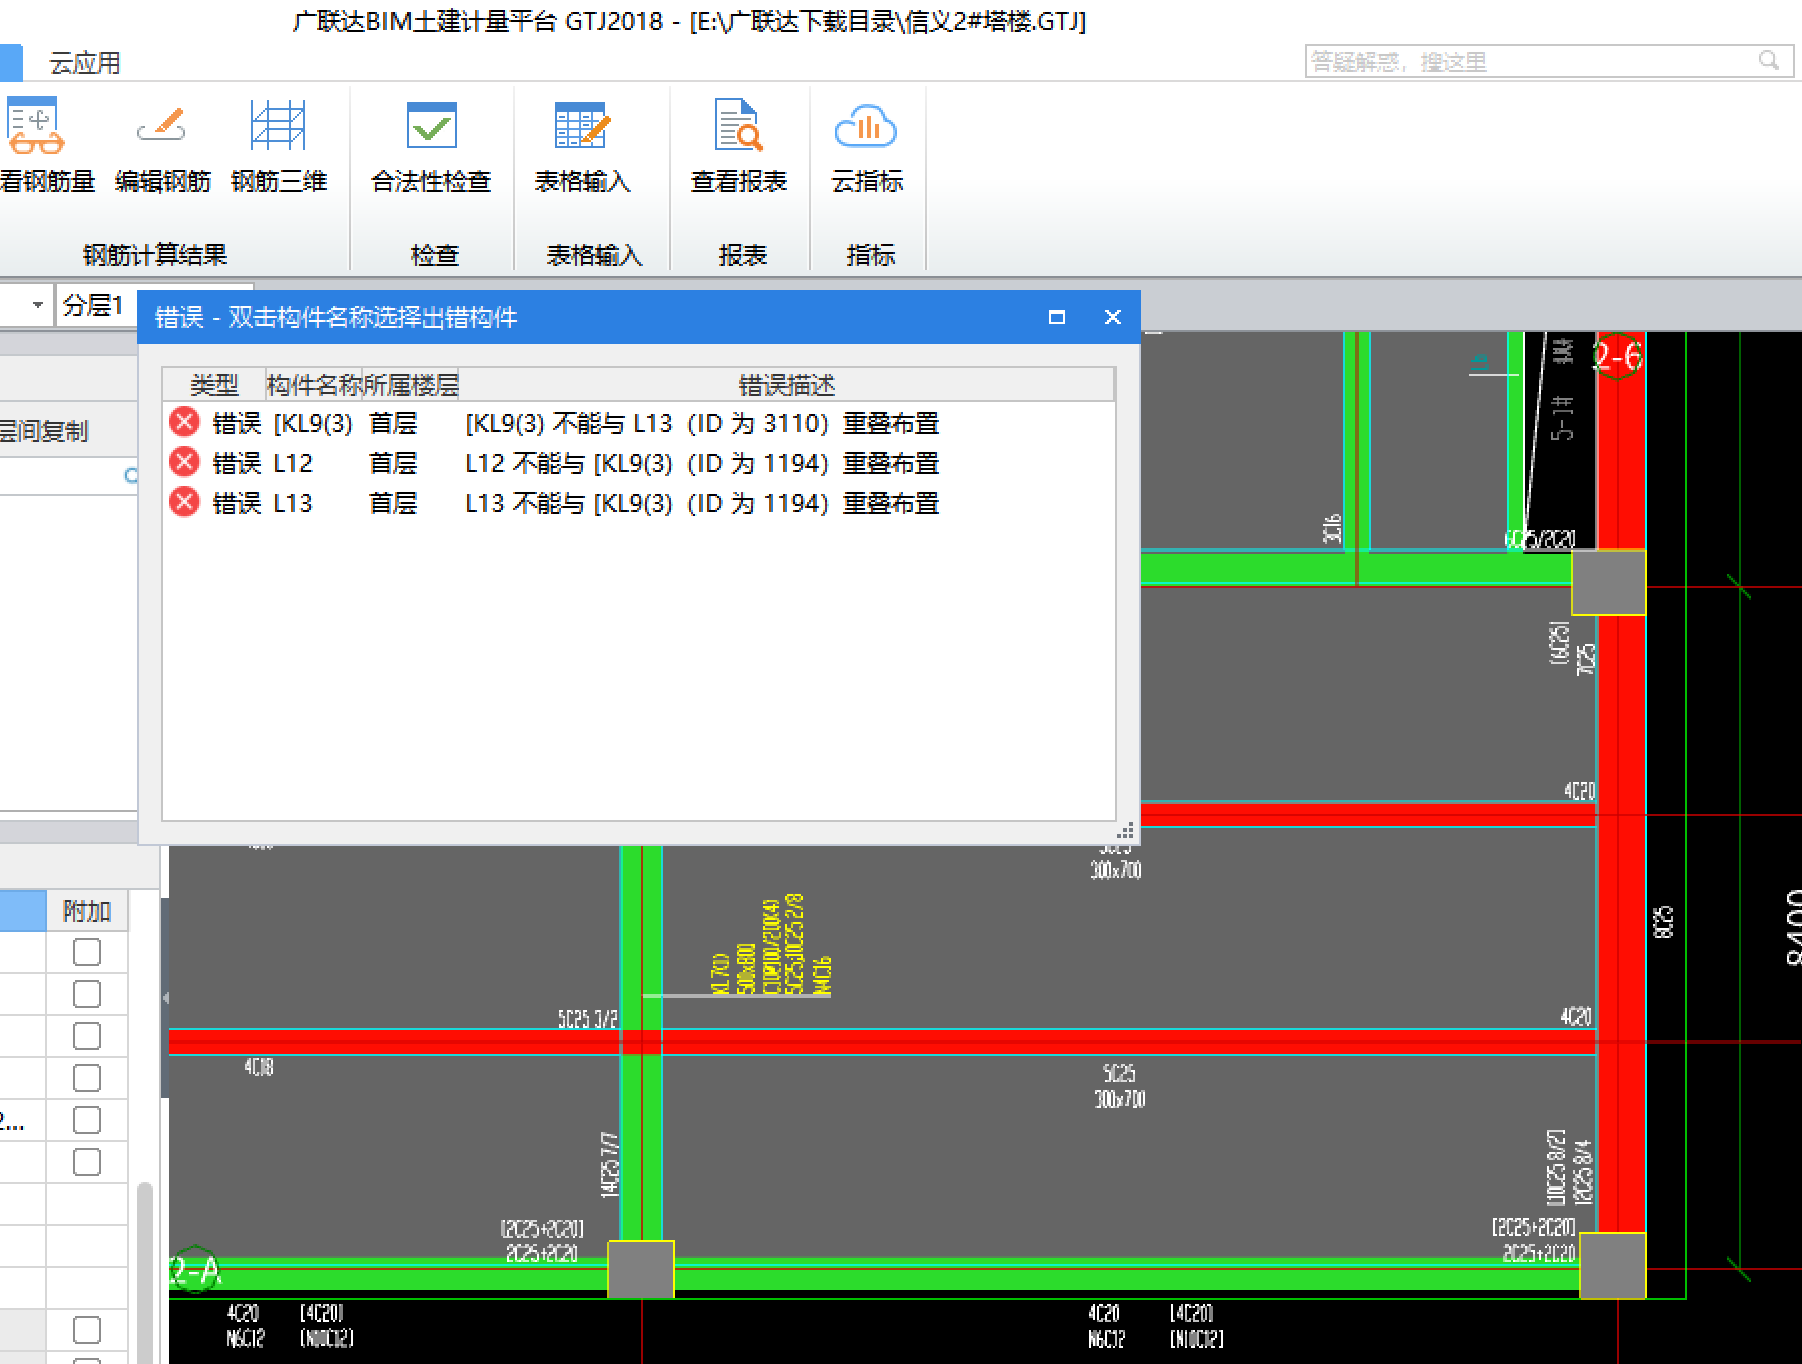Check the third checkbox under 附加
Screen dimensions: 1802x1364
click(x=87, y=1036)
